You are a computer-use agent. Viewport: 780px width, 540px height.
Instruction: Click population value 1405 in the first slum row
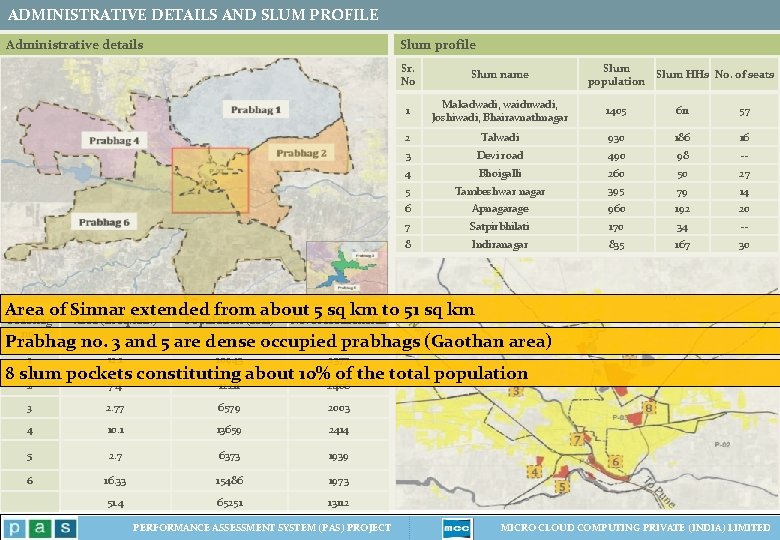tap(616, 112)
